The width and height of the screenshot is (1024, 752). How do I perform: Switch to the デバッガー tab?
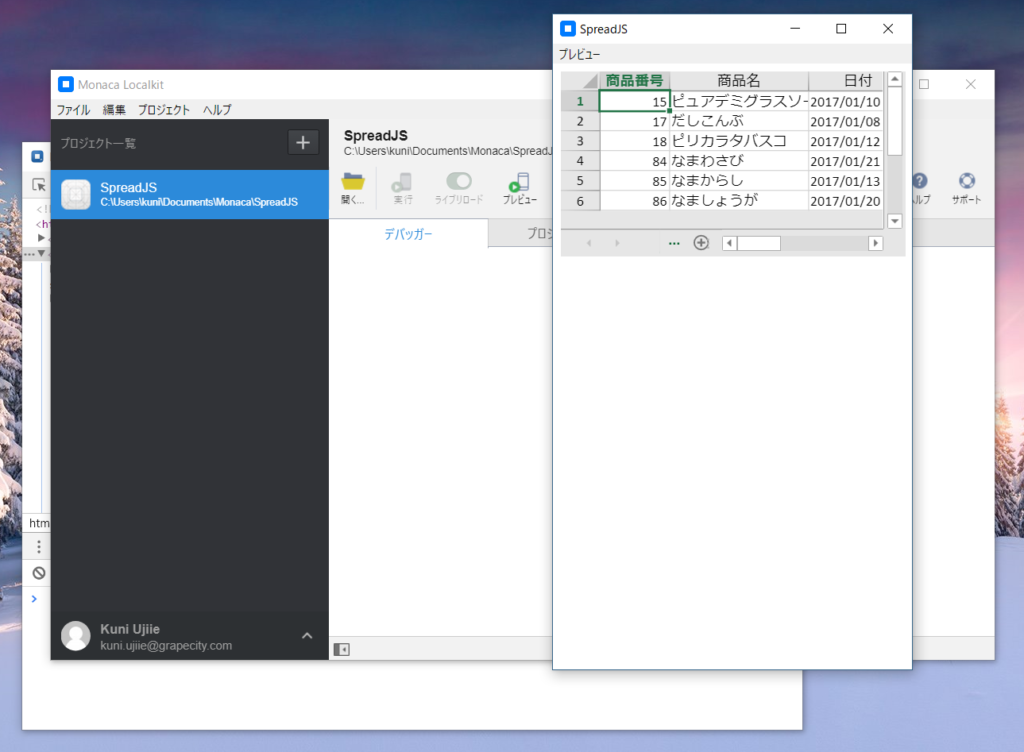click(408, 234)
